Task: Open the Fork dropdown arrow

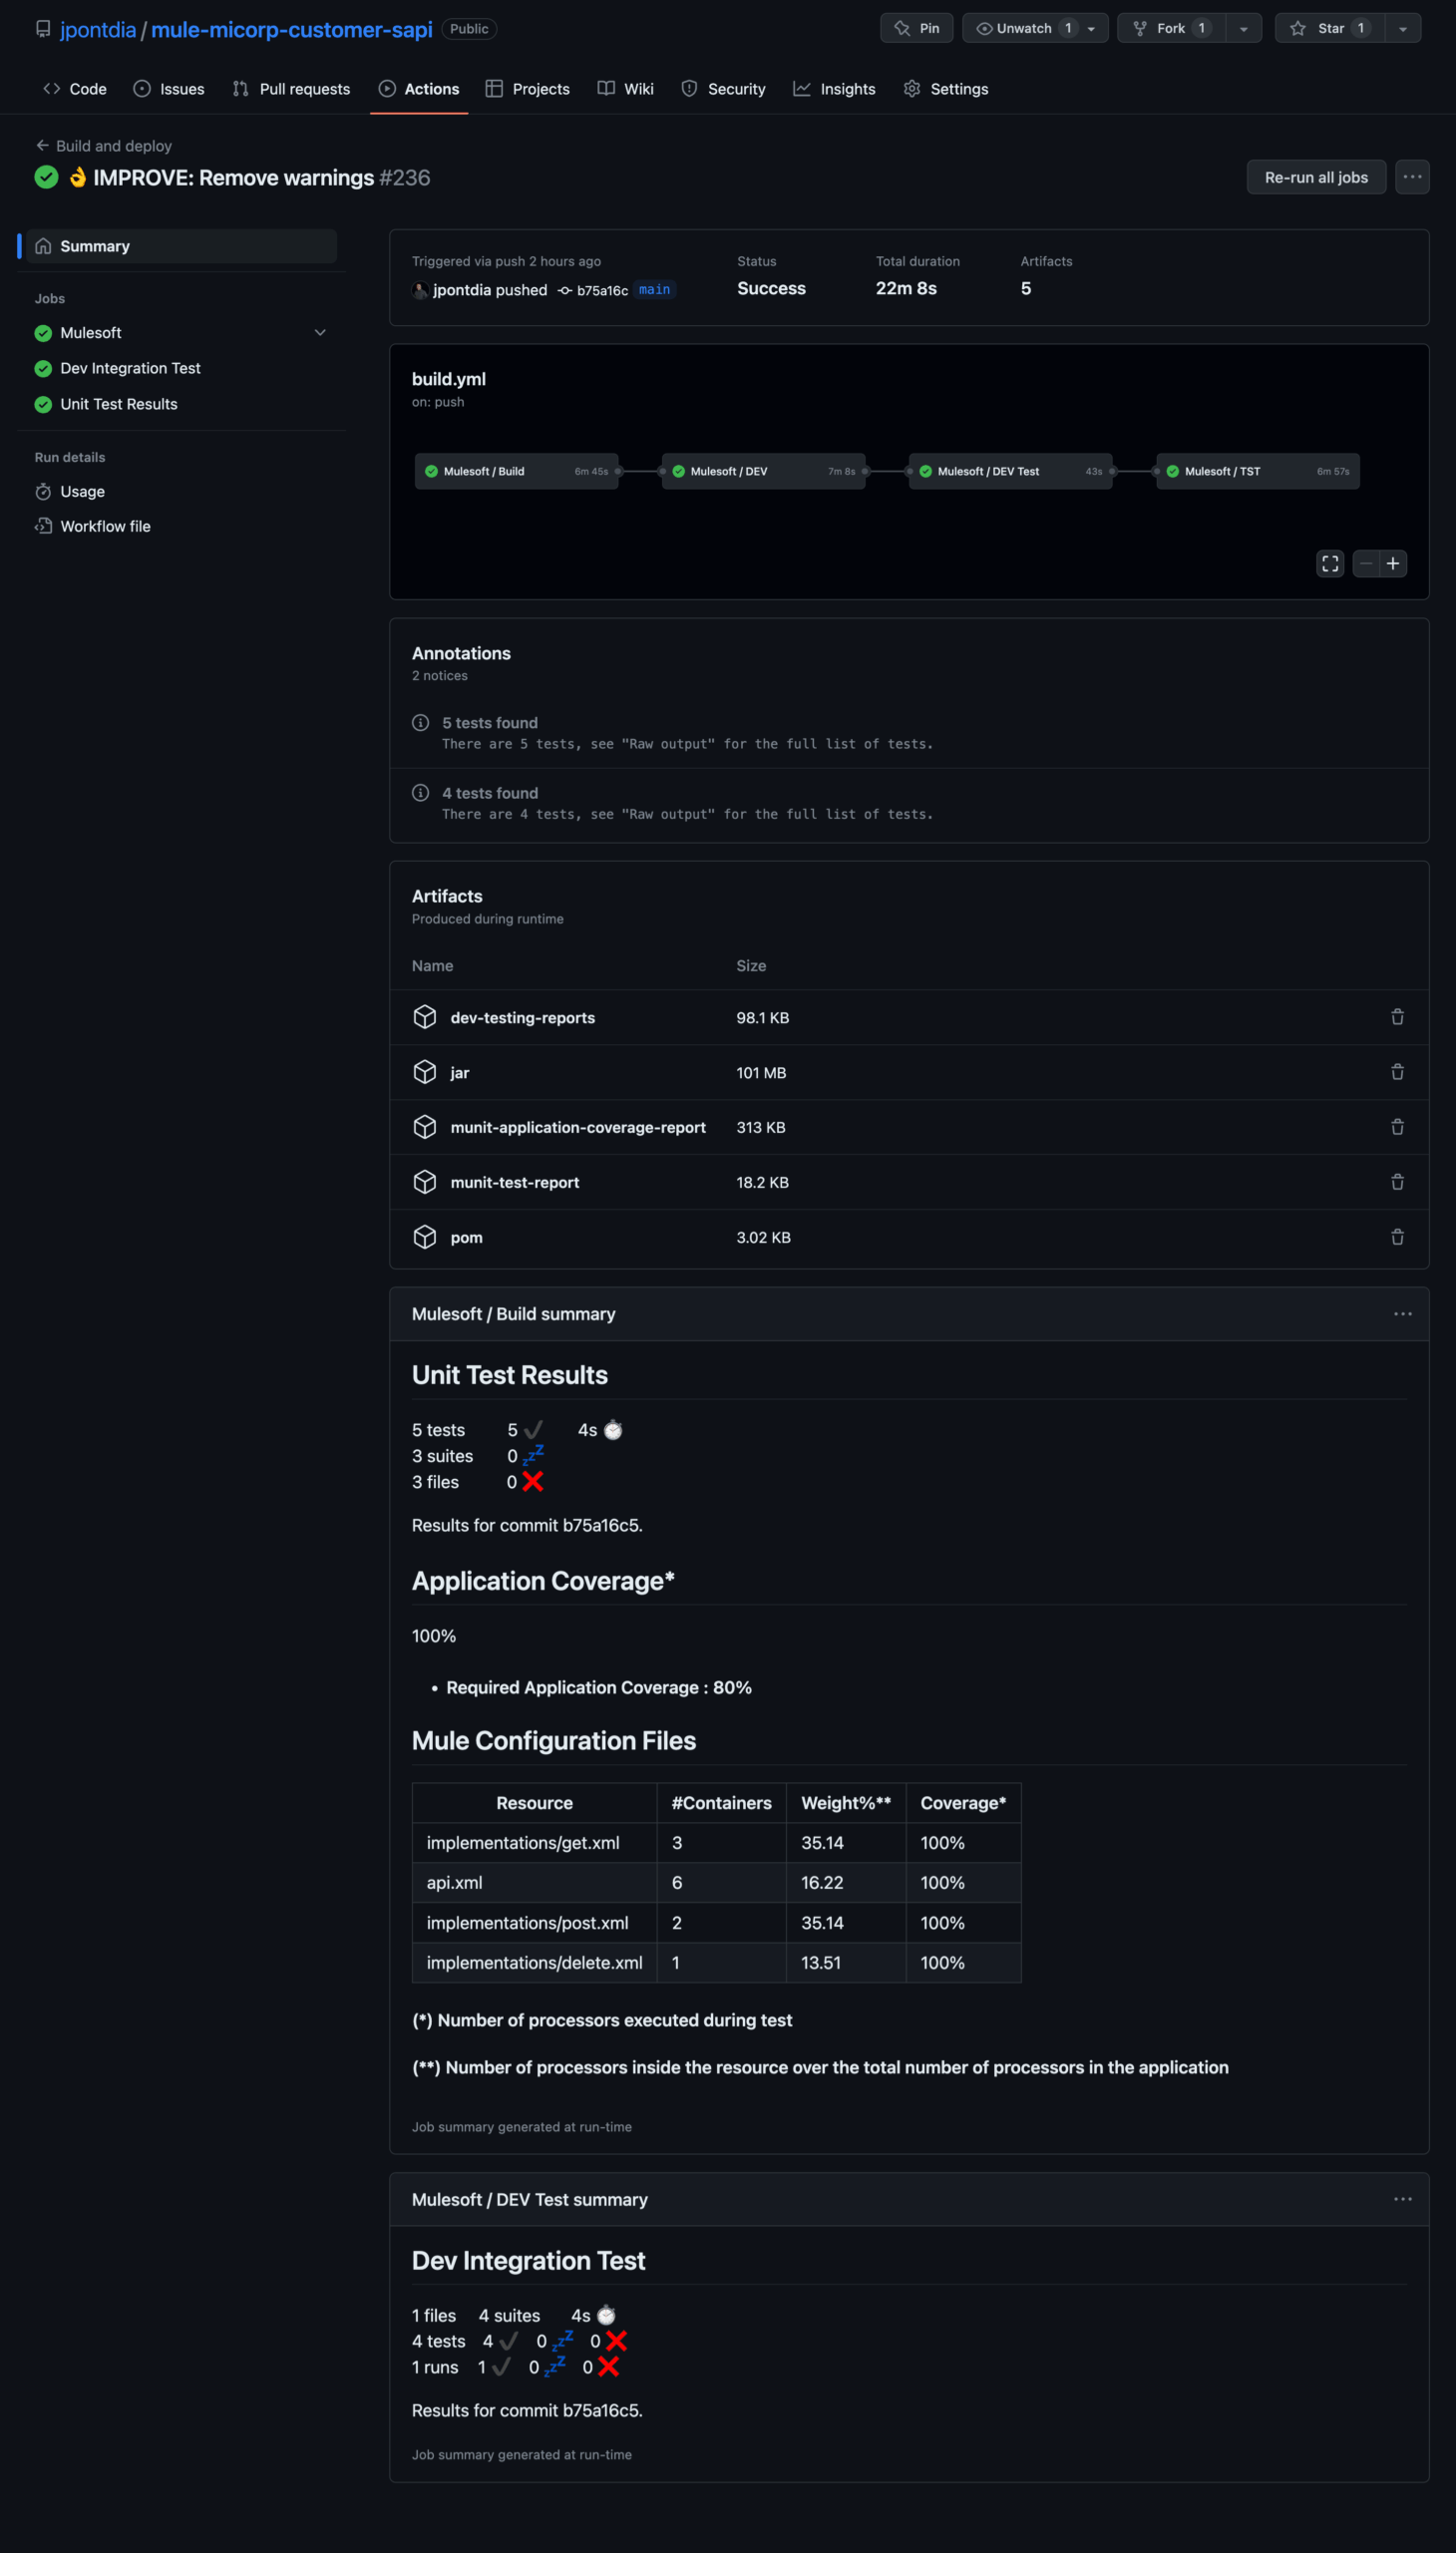Action: 1244,28
